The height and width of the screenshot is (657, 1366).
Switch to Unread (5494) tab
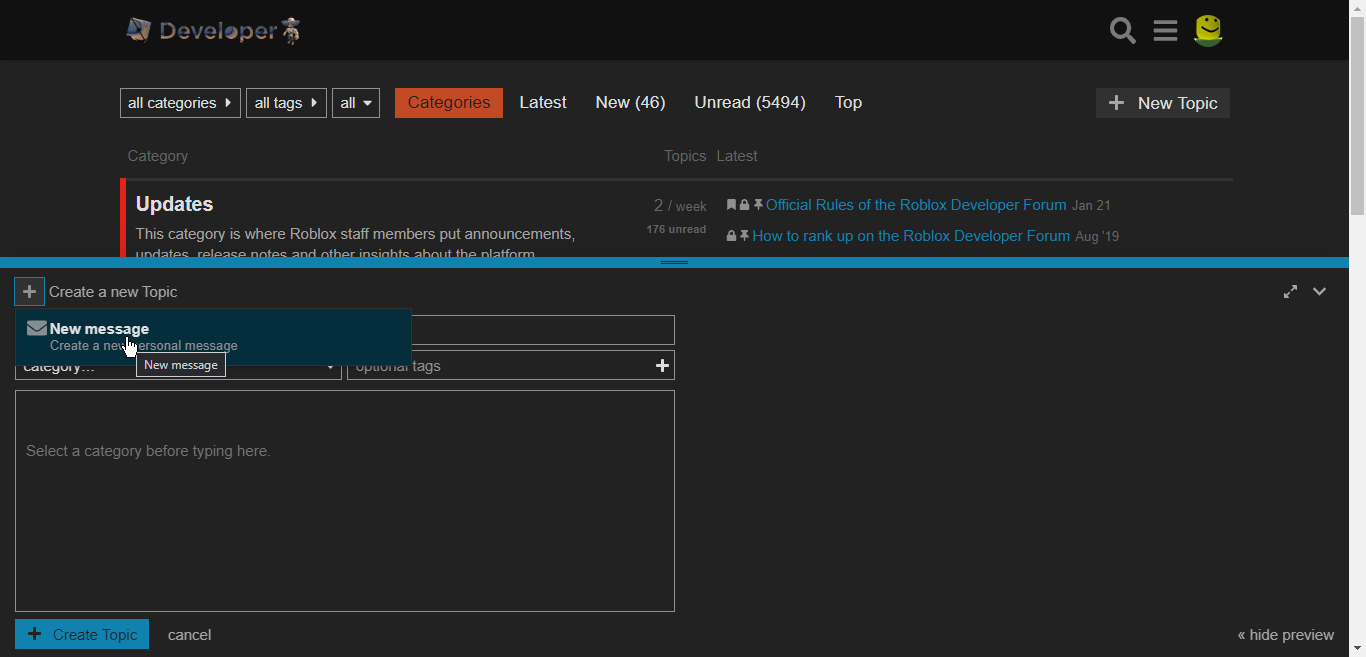click(x=750, y=103)
